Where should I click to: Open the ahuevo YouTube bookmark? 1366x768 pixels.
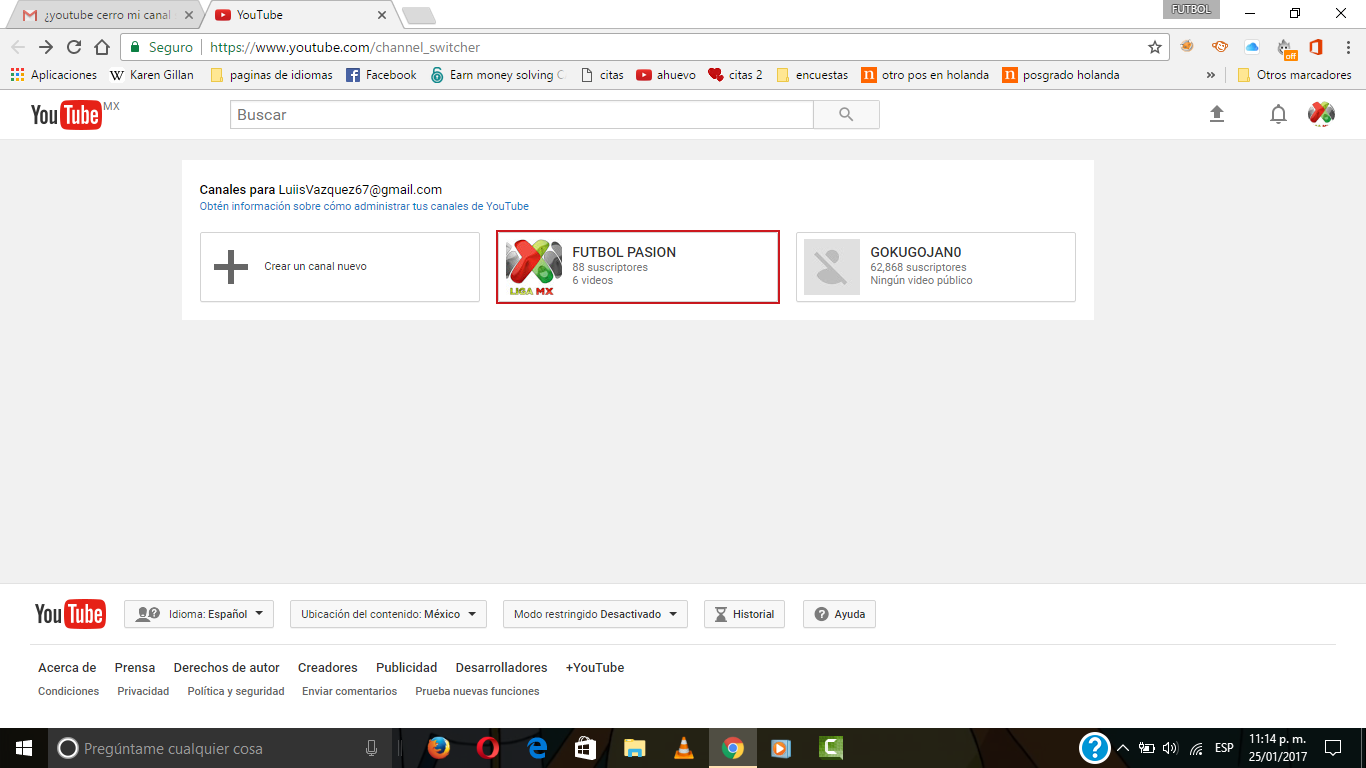pos(666,75)
